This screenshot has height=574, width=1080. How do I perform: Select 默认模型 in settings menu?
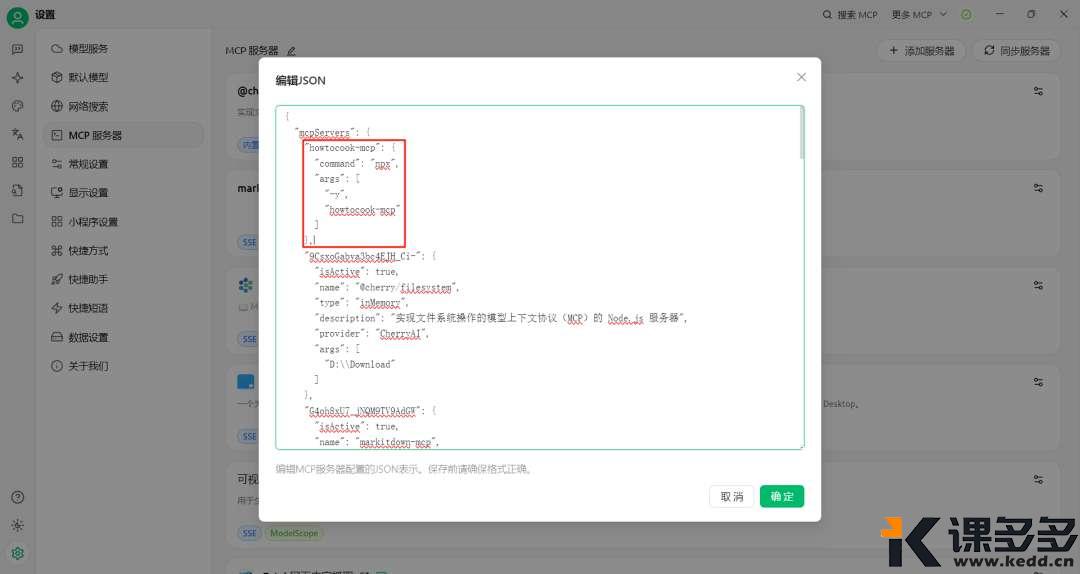(x=123, y=77)
